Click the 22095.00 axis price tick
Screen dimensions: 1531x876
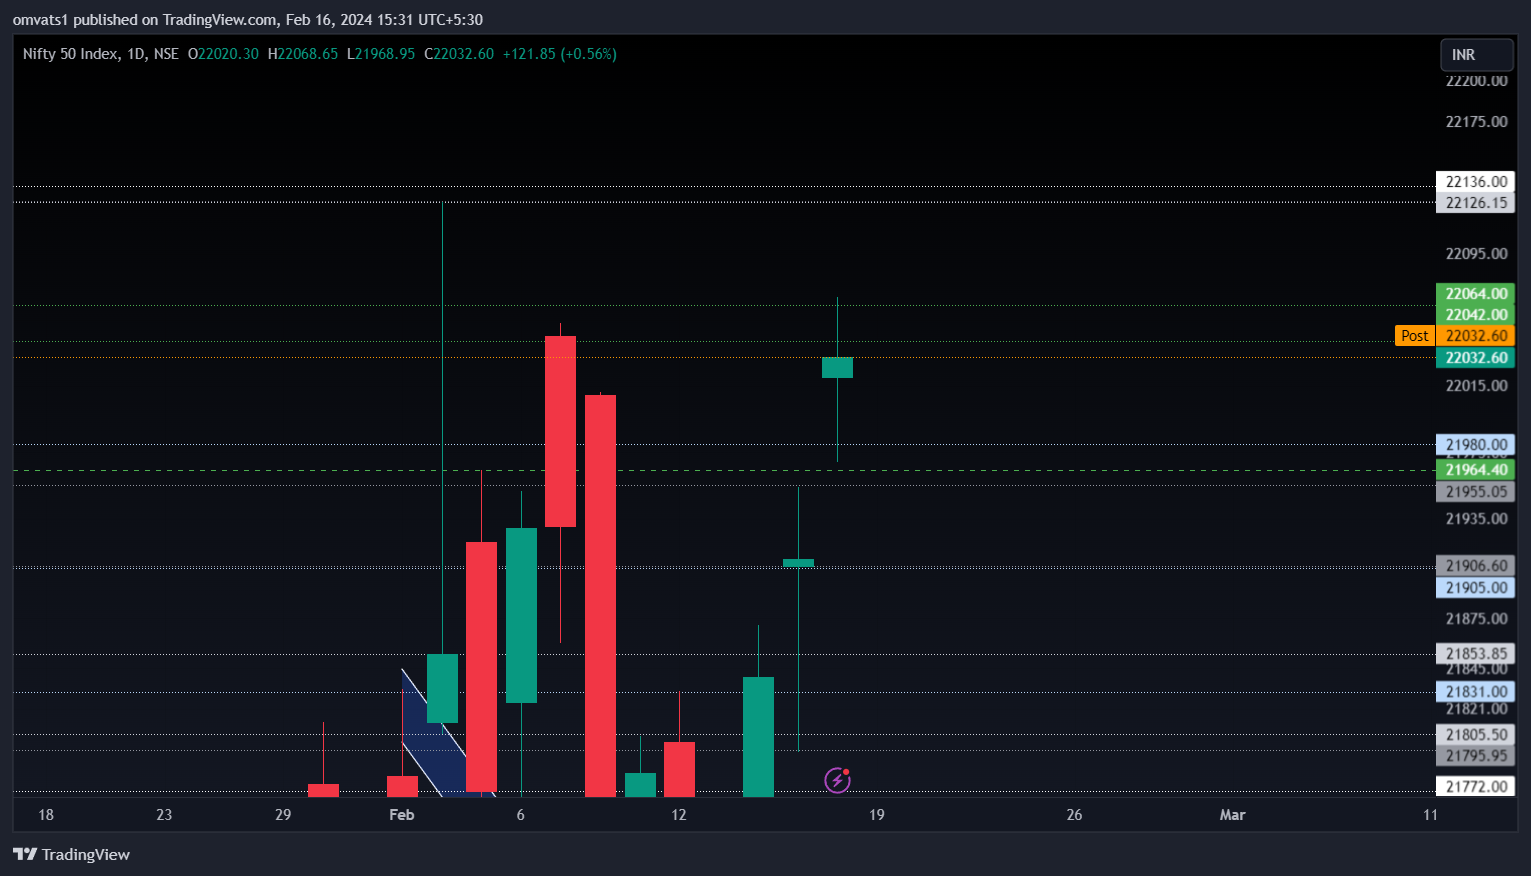[x=1476, y=254]
